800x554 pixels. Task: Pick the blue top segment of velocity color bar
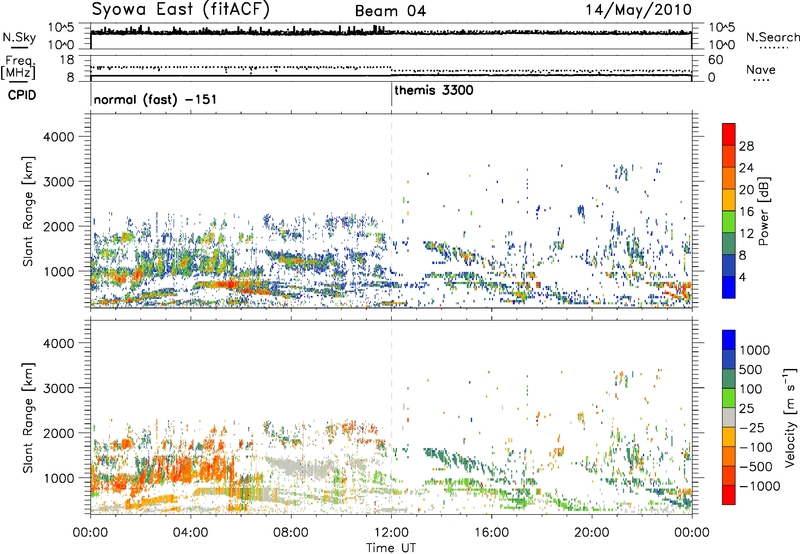729,340
